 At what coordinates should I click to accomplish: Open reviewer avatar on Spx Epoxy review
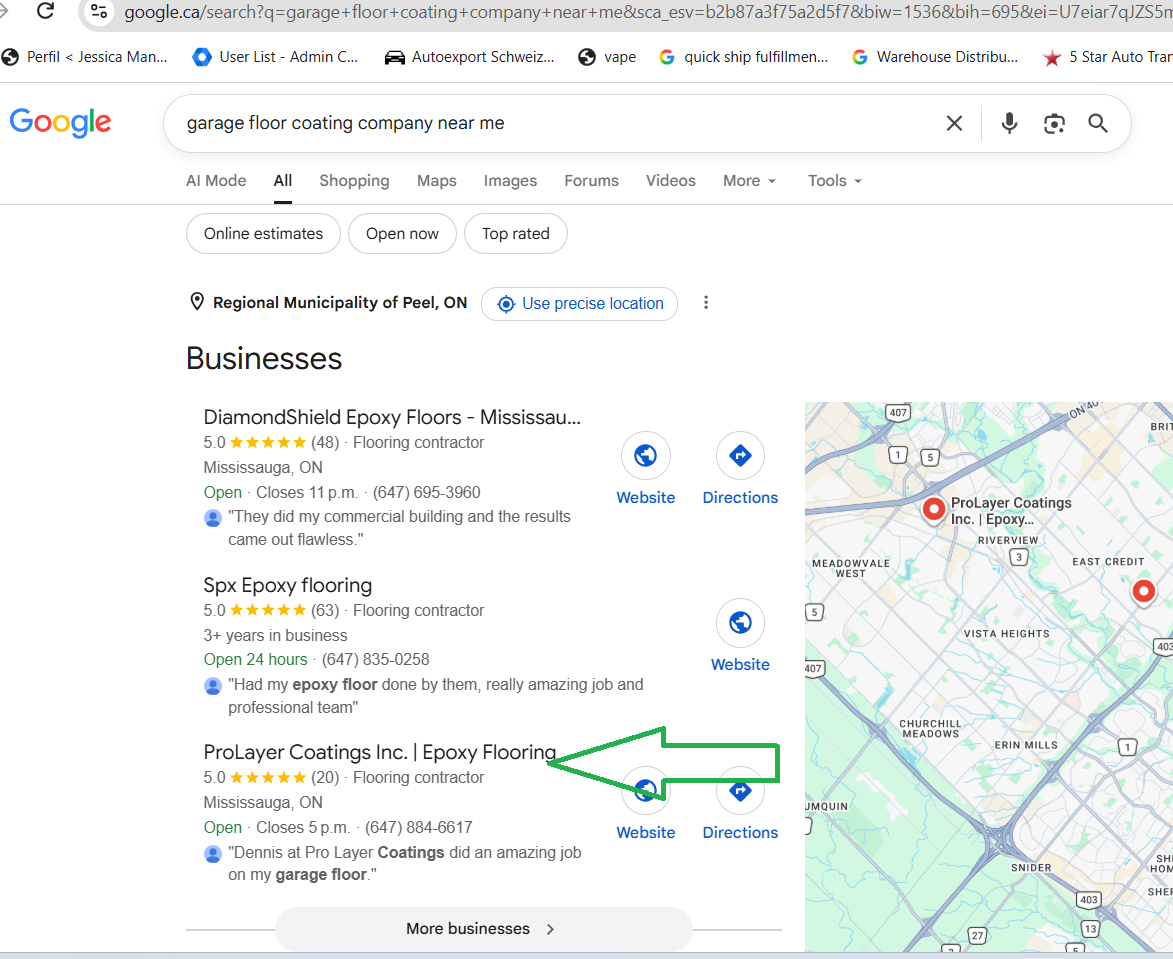coord(212,685)
